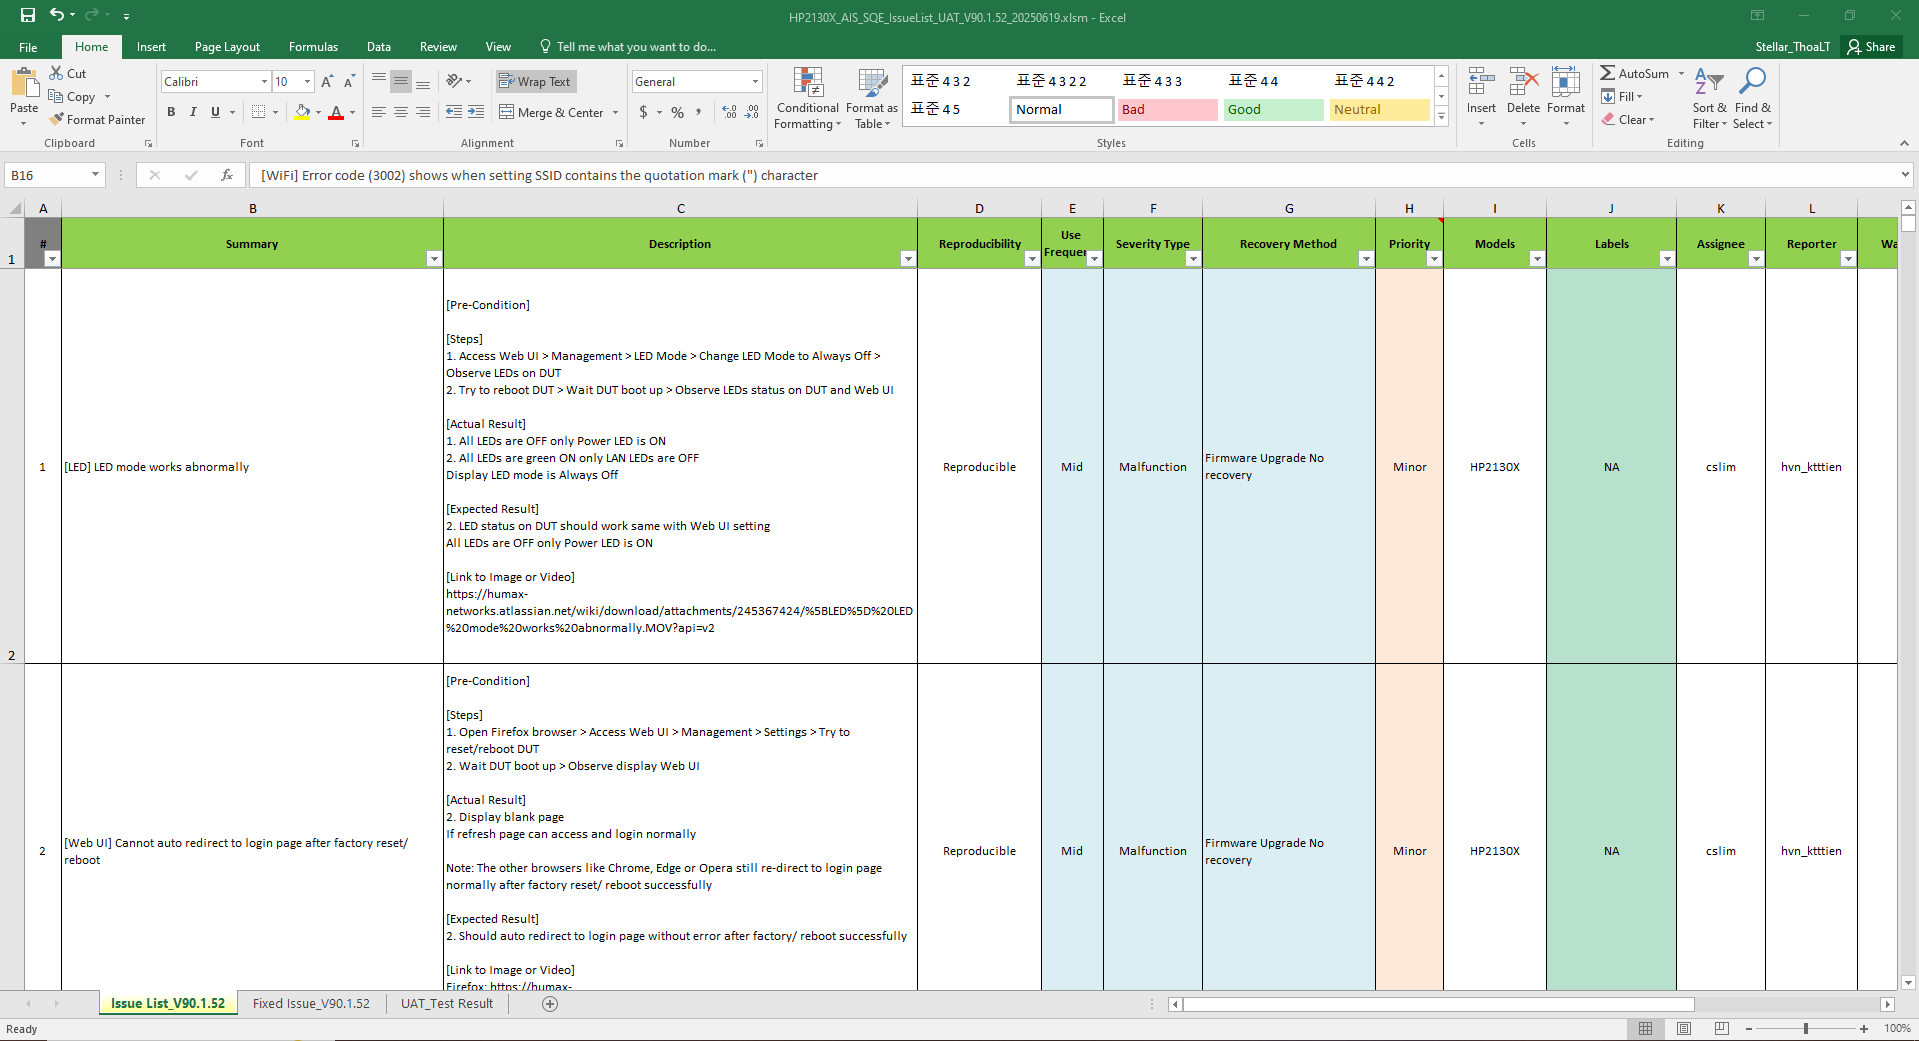Open Find & Select magnifier
This screenshot has height=1041, width=1919.
coord(1752,98)
